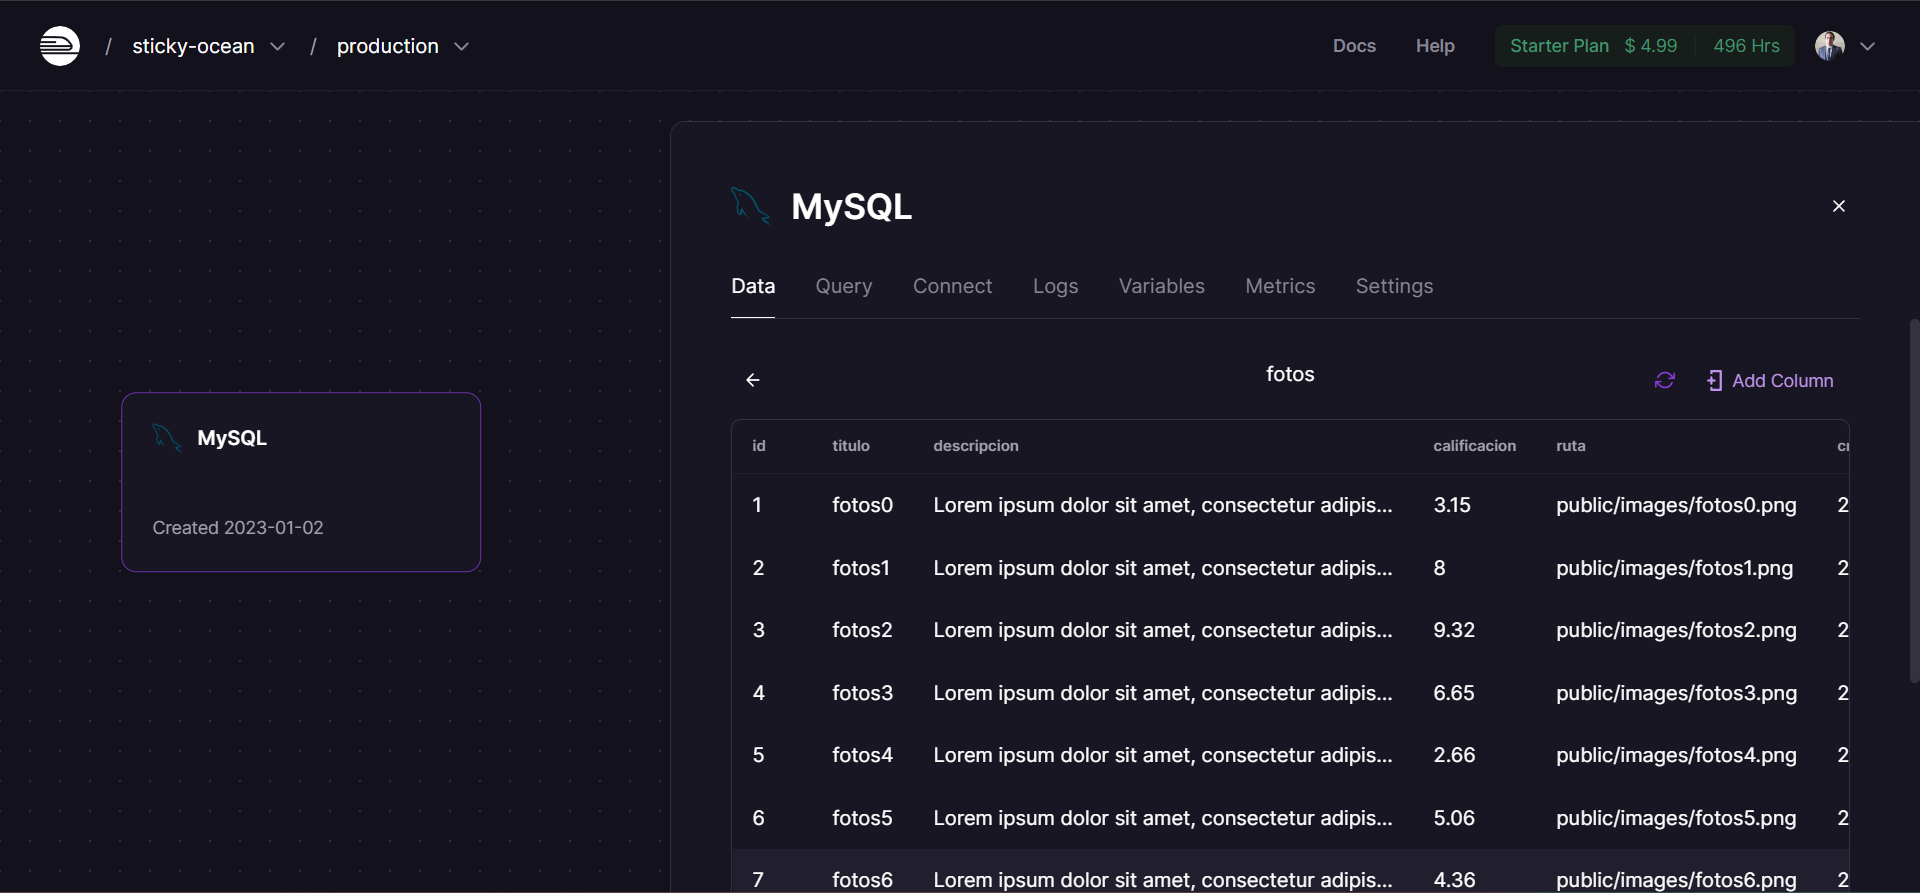
Task: Switch to the Query tab
Action: [844, 286]
